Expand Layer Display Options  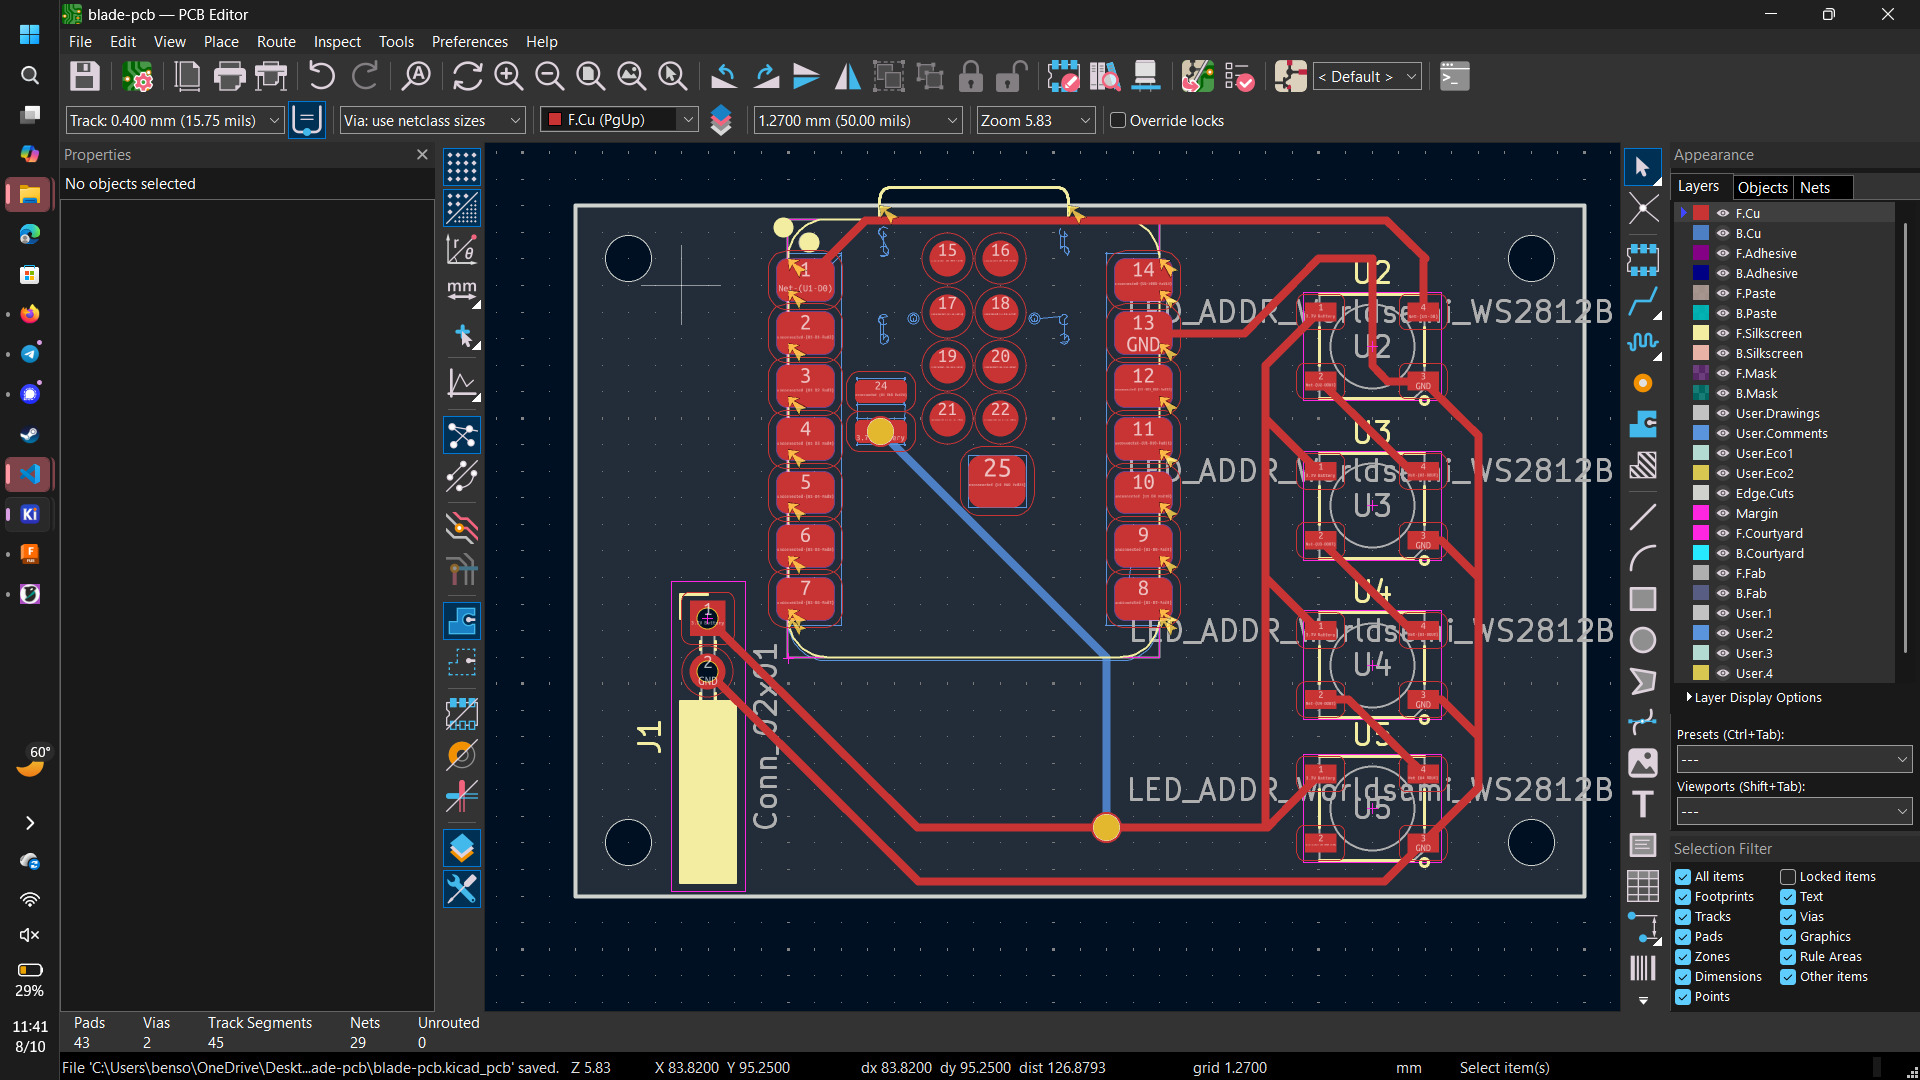[x=1755, y=698]
